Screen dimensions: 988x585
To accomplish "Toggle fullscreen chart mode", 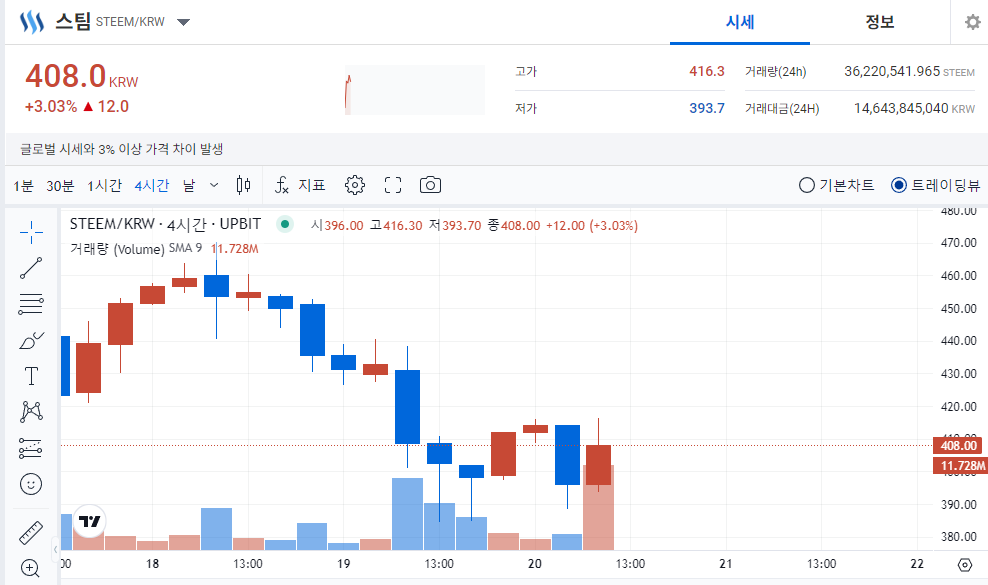I will click(x=393, y=185).
